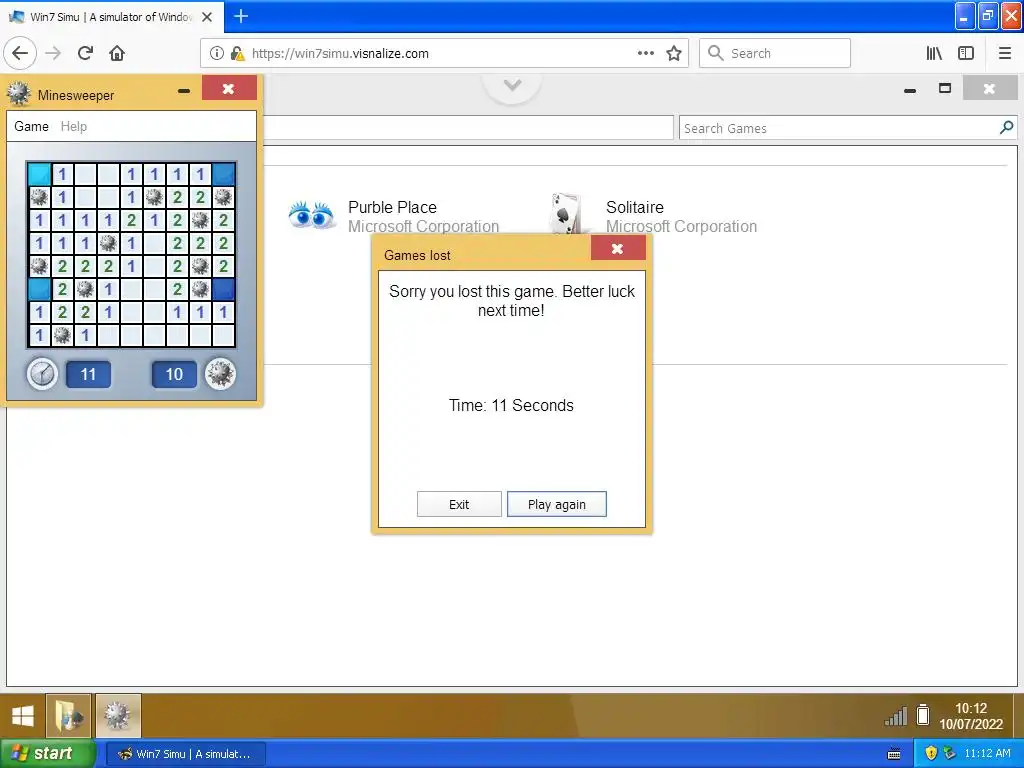The image size is (1024, 768).
Task: Open the Game menu in Minesweeper
Action: 31,126
